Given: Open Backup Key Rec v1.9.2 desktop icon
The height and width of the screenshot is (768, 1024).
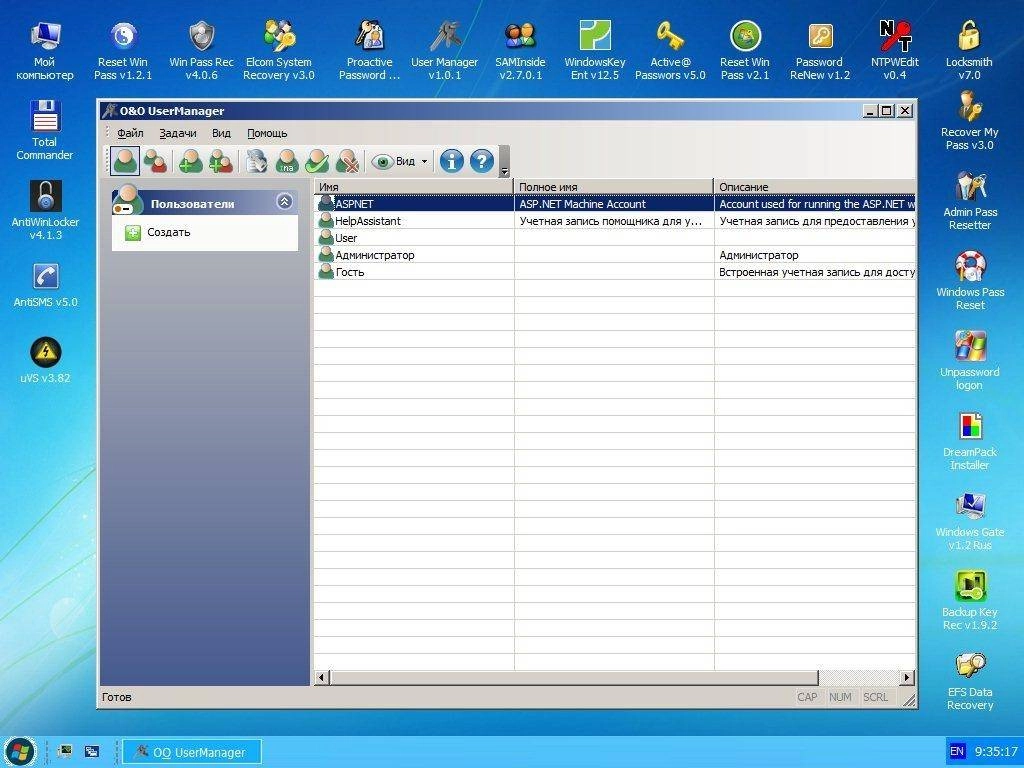Looking at the screenshot, I should pos(970,601).
